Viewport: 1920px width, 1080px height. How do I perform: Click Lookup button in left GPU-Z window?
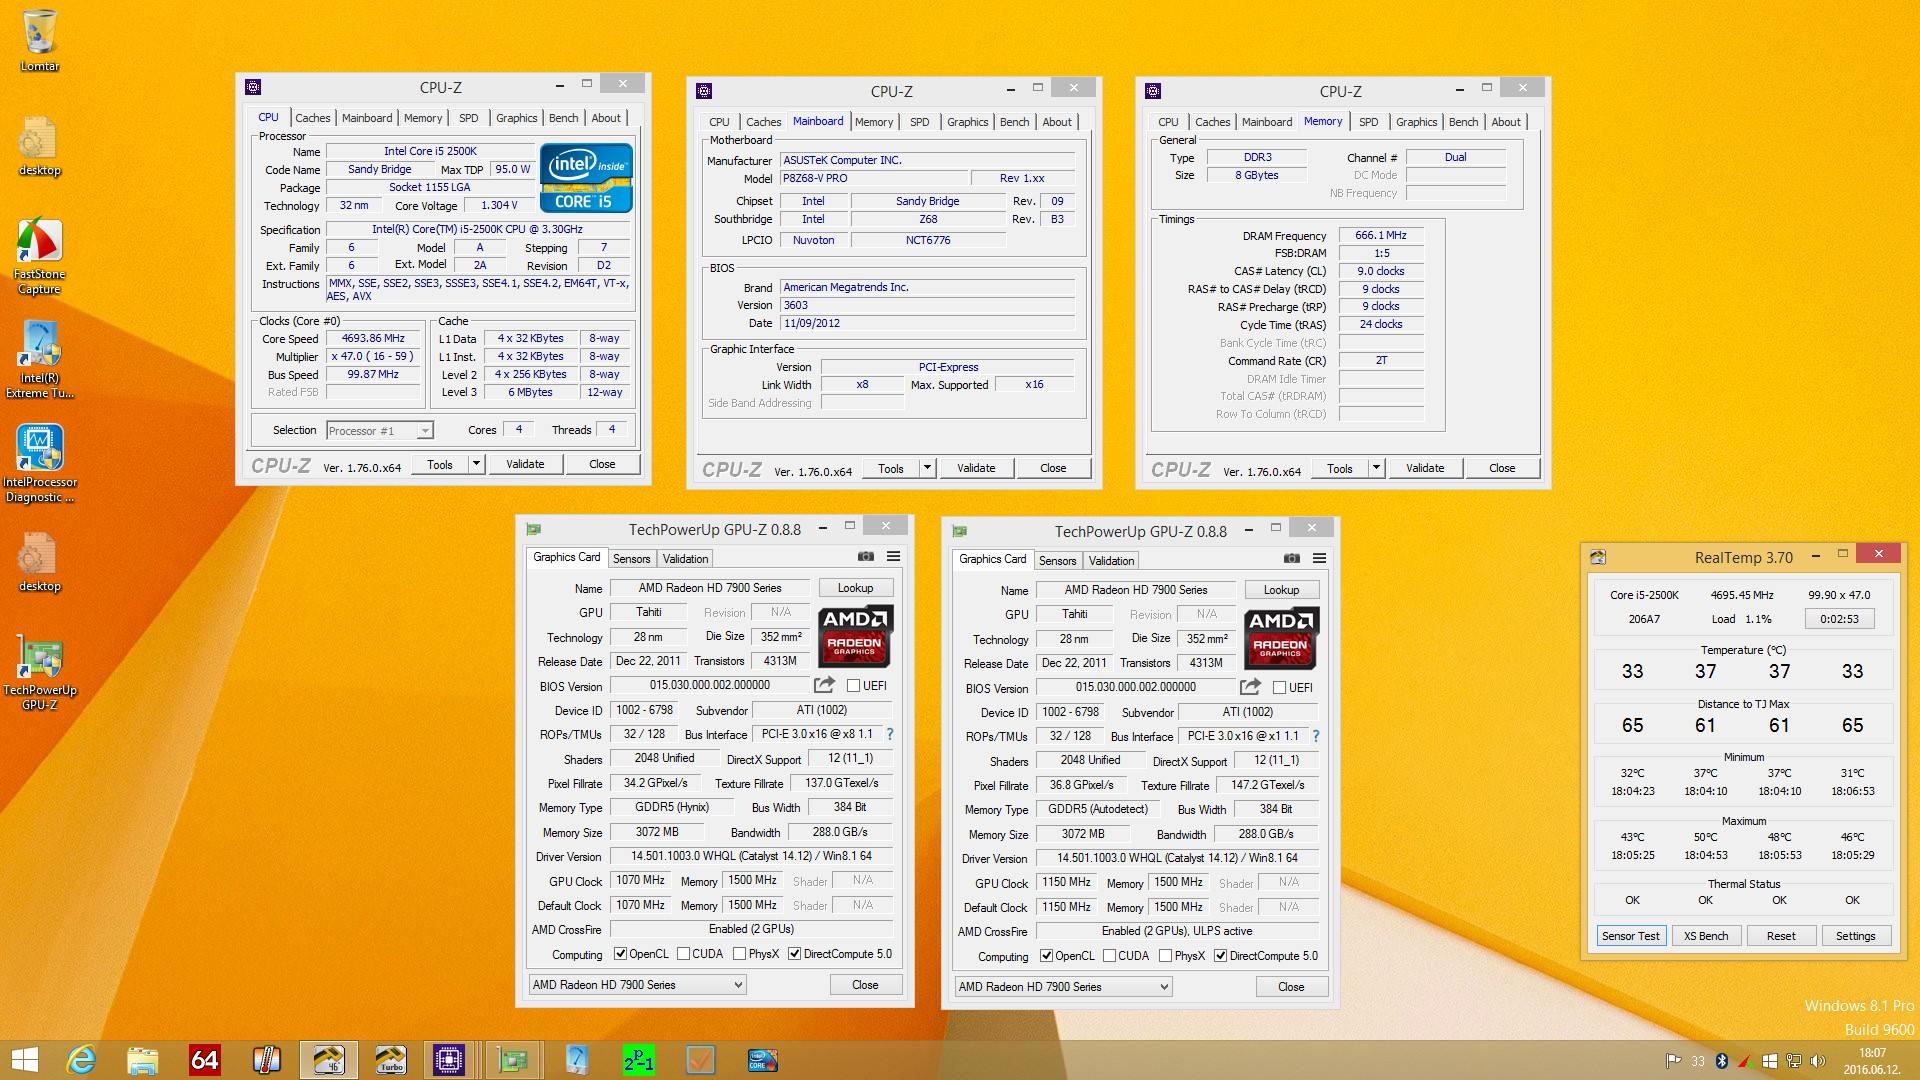tap(855, 588)
